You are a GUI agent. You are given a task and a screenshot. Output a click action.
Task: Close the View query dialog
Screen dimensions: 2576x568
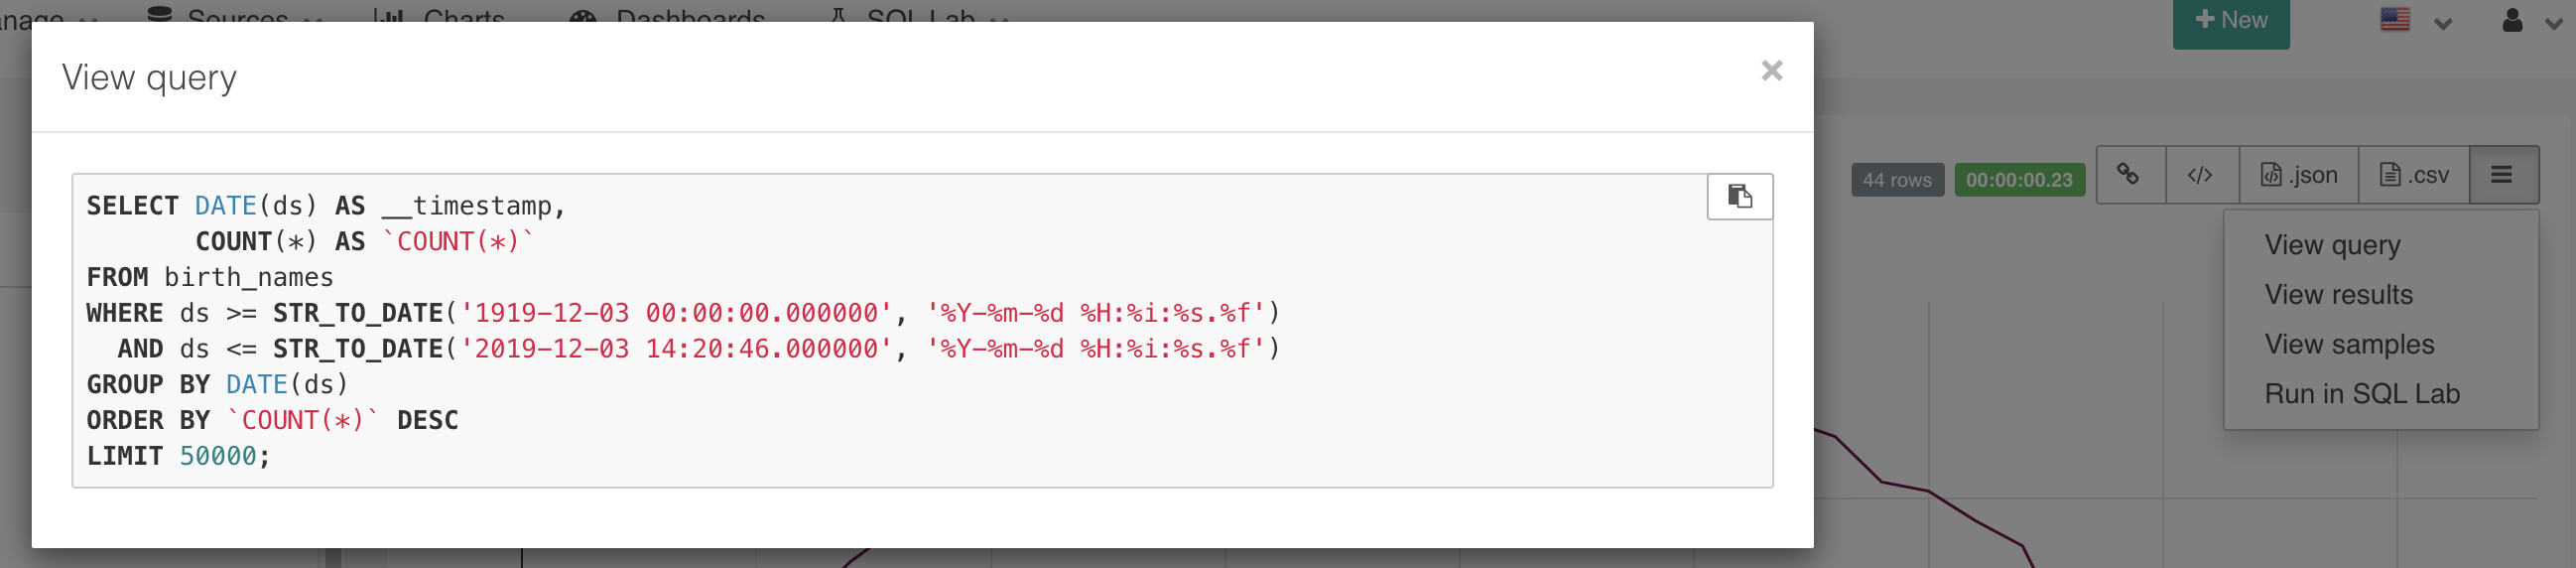coord(1771,71)
